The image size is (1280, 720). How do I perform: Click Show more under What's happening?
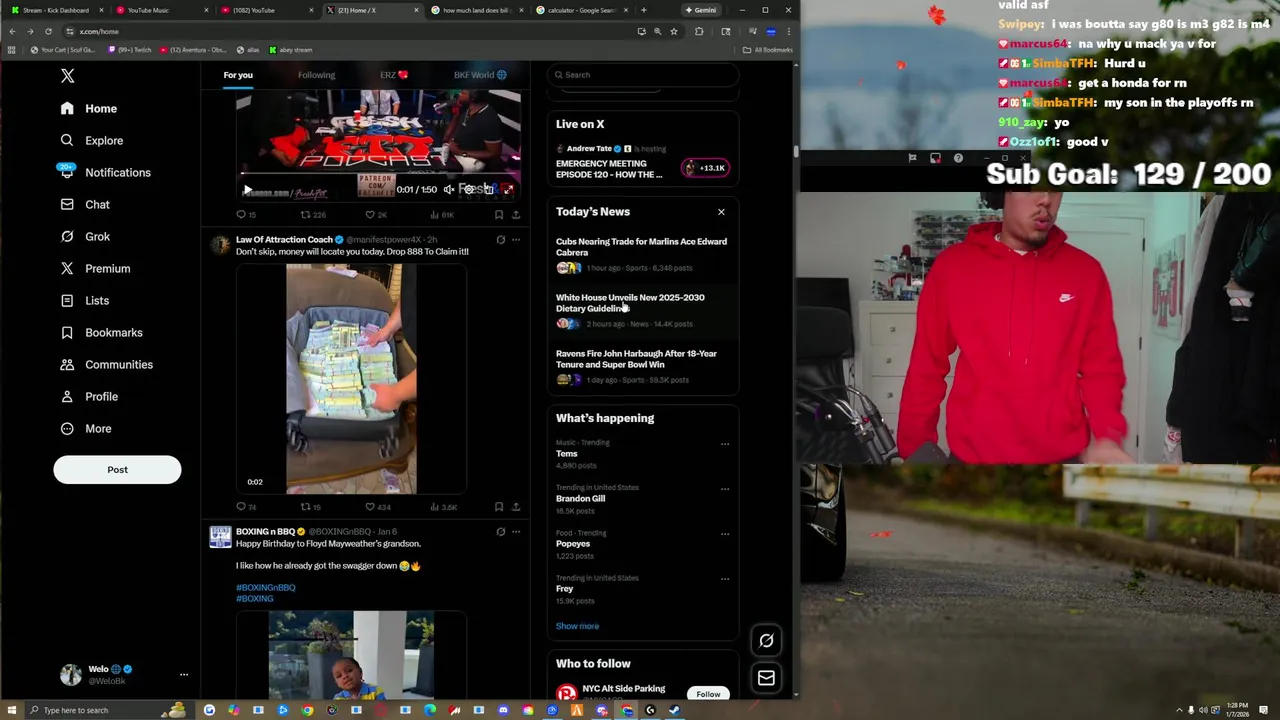577,626
